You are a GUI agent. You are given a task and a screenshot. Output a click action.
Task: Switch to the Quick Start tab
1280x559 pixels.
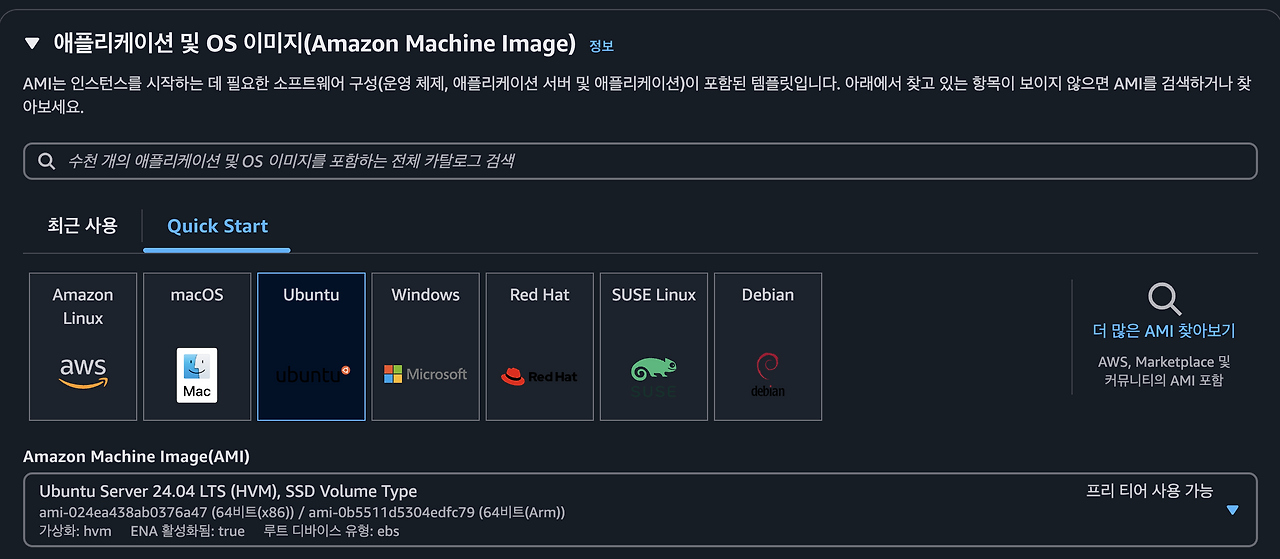[217, 226]
